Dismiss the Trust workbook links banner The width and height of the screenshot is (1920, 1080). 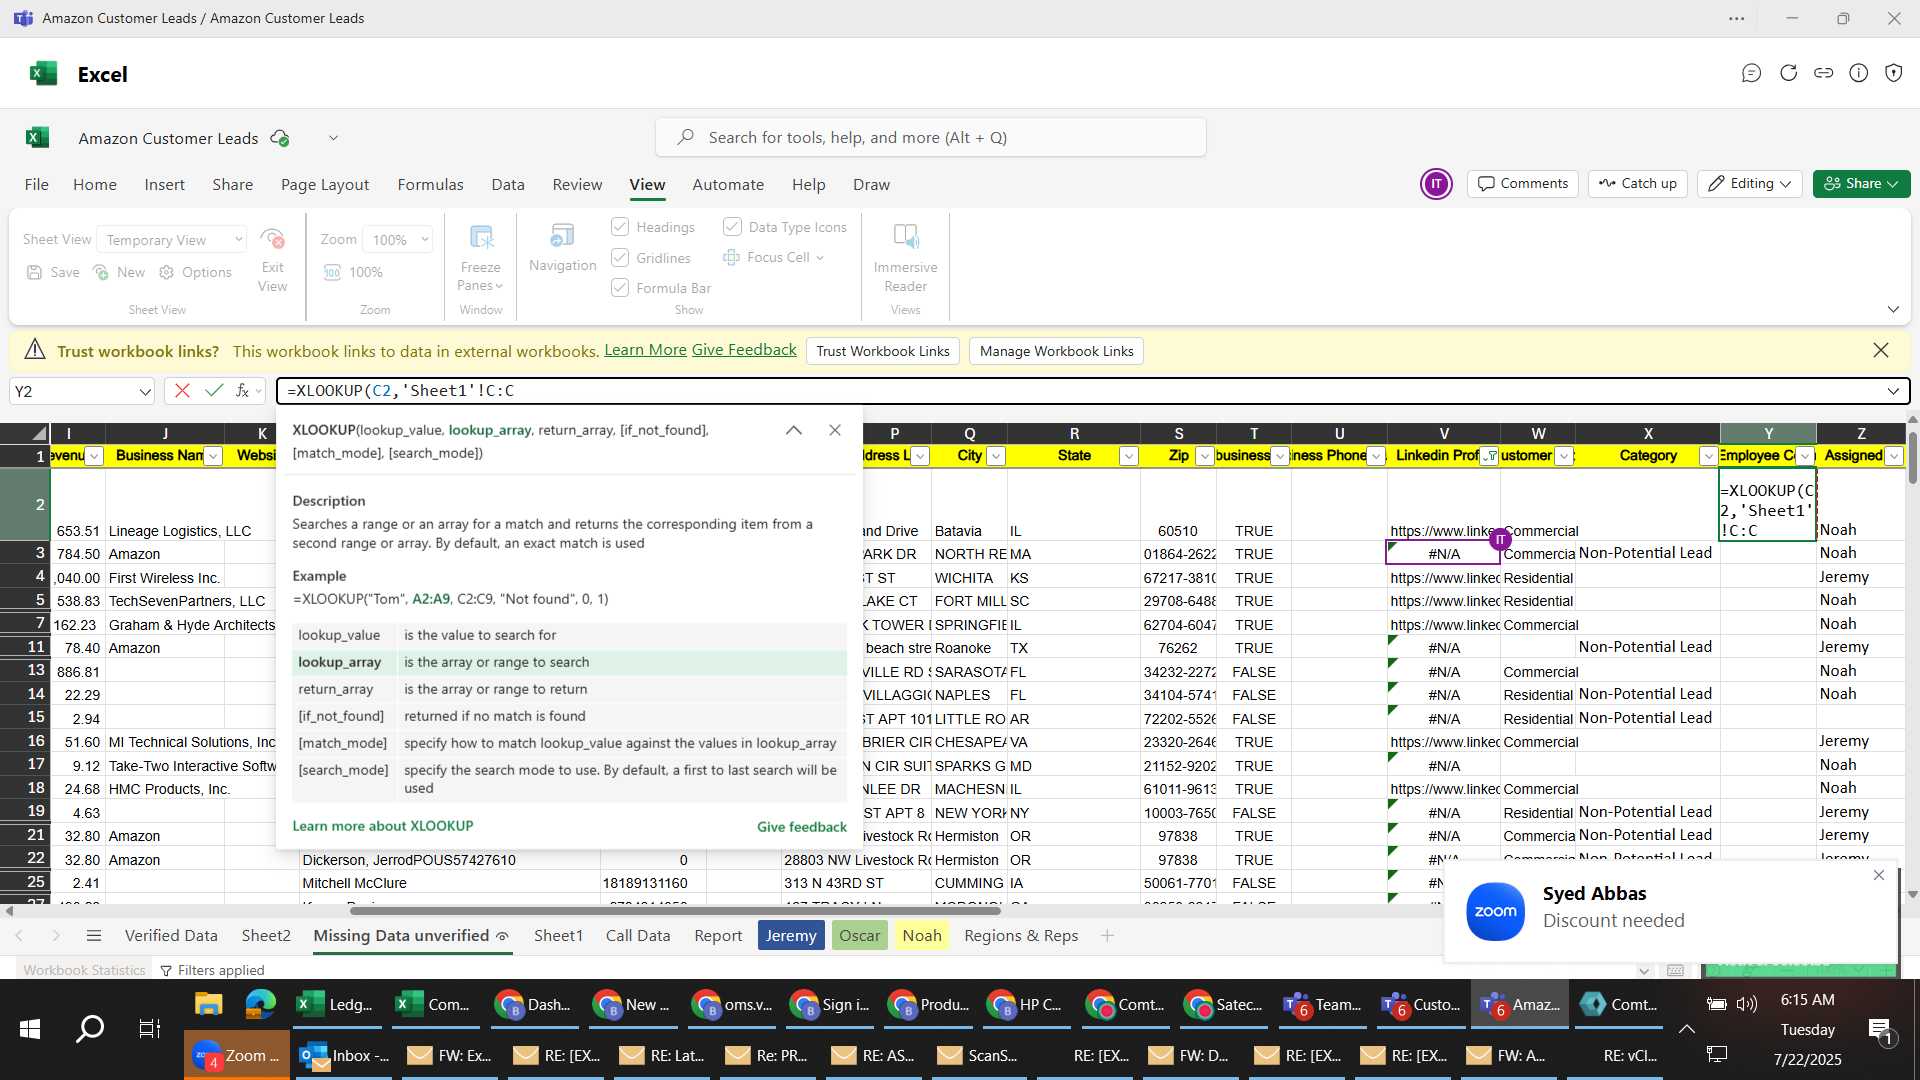pos(1881,351)
